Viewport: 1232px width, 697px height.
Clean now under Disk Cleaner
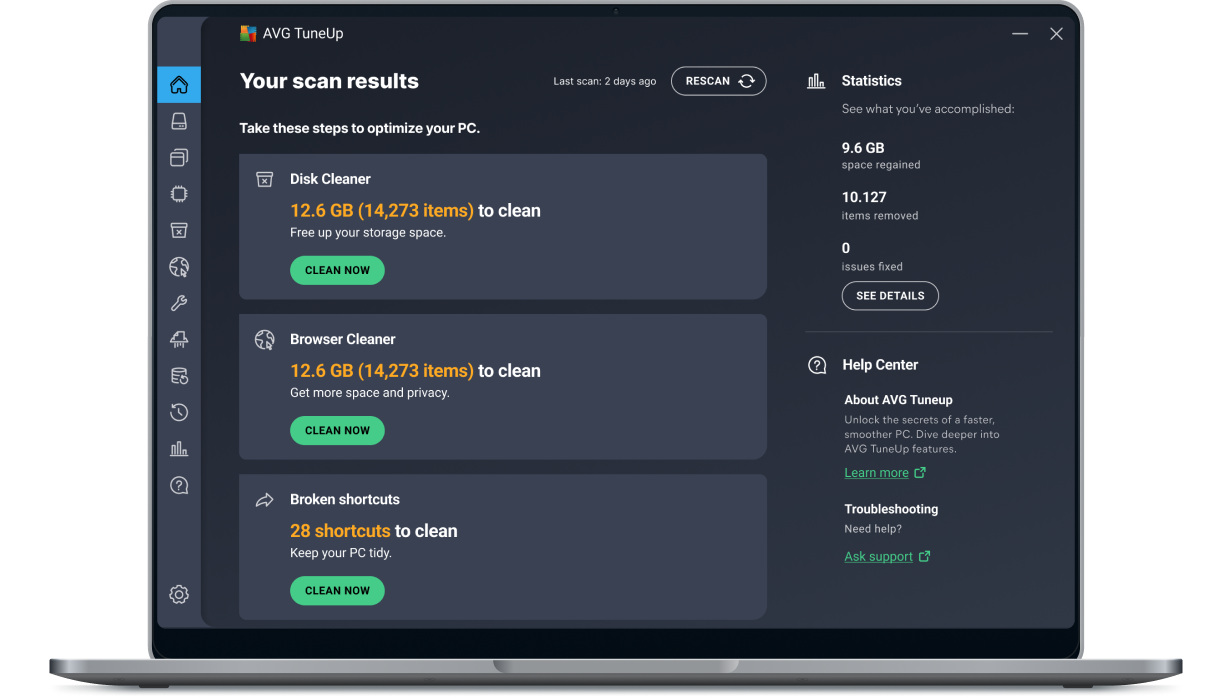click(x=337, y=270)
